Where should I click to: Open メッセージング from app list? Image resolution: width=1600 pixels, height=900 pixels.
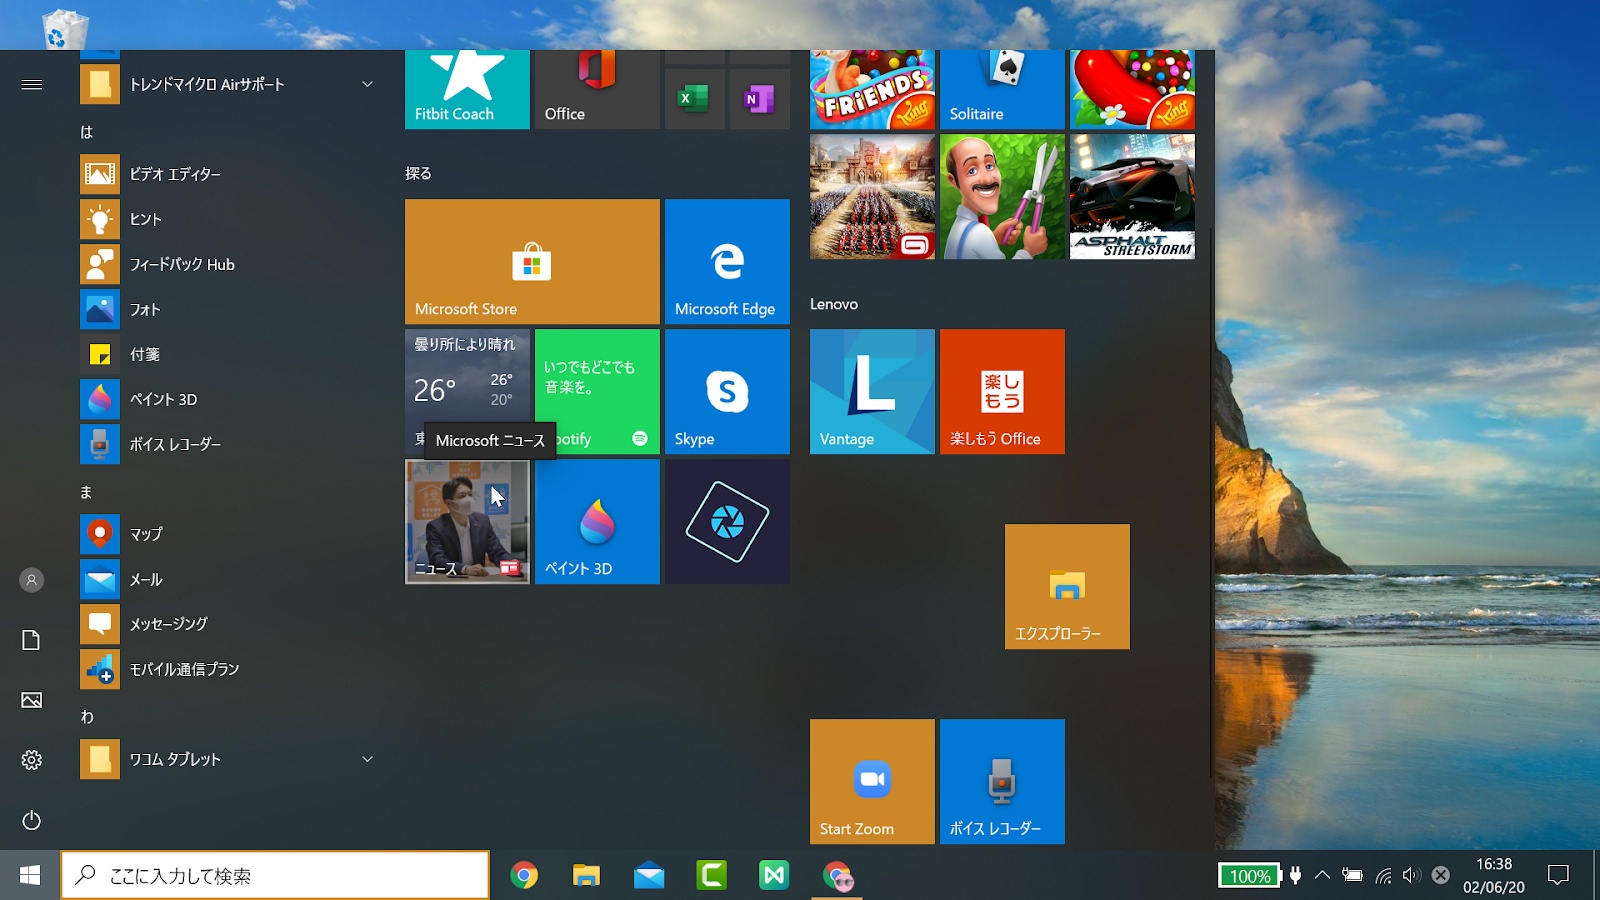pyautogui.click(x=230, y=625)
